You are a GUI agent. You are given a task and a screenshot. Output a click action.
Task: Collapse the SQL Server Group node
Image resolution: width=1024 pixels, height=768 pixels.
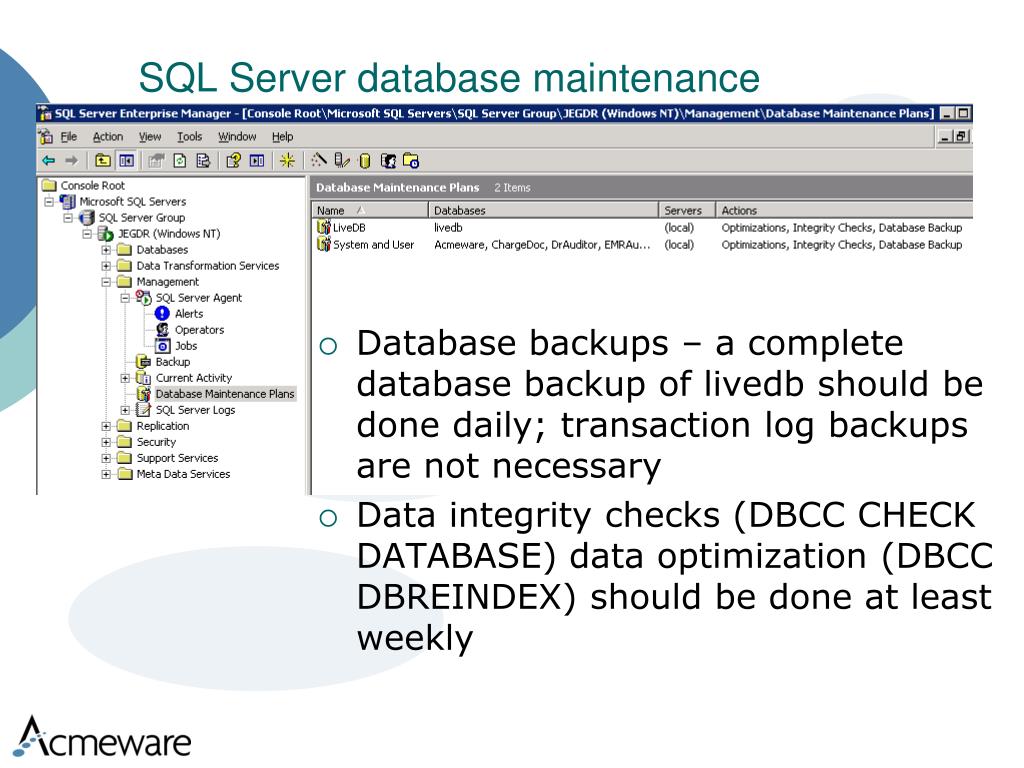click(x=68, y=217)
